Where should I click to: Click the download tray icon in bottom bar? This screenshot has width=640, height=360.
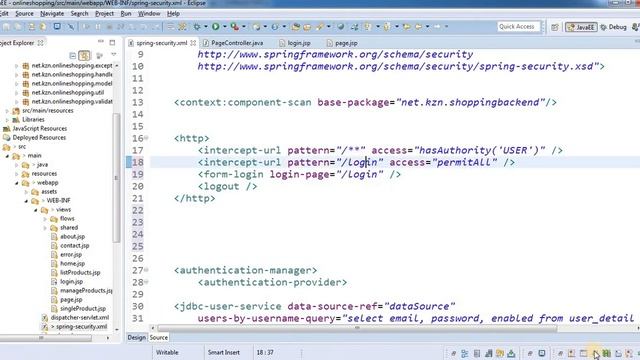pyautogui.click(x=511, y=353)
